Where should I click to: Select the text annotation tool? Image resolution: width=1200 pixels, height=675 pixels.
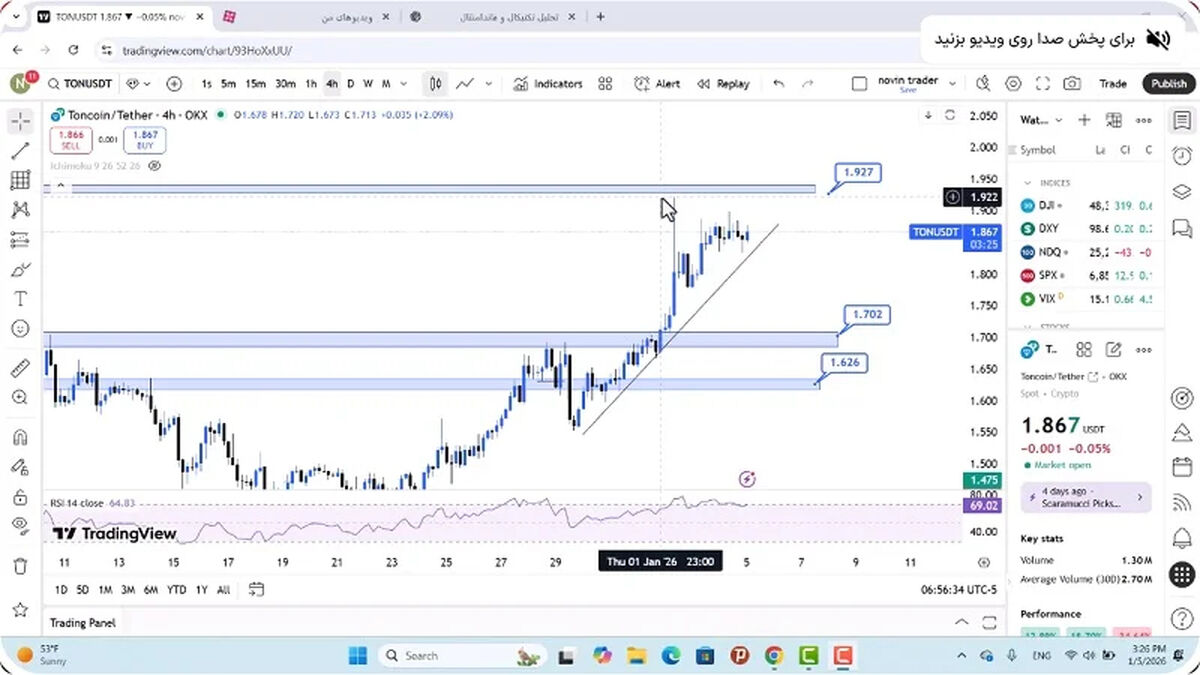tap(20, 299)
